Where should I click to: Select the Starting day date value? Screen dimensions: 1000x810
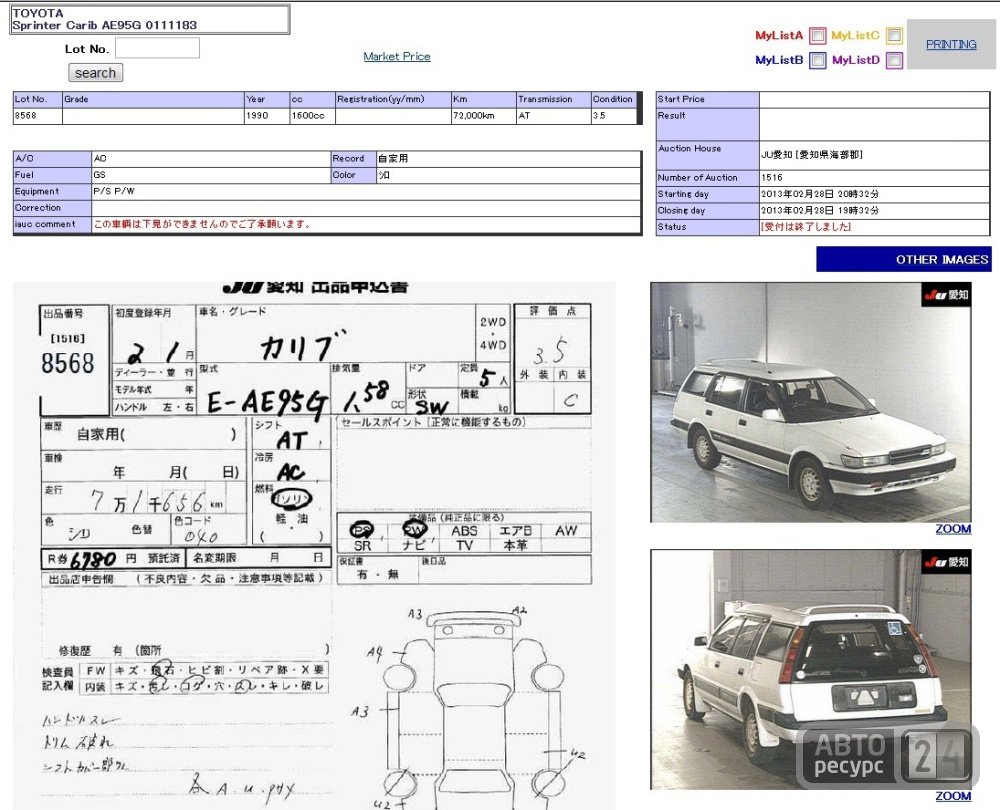click(819, 194)
